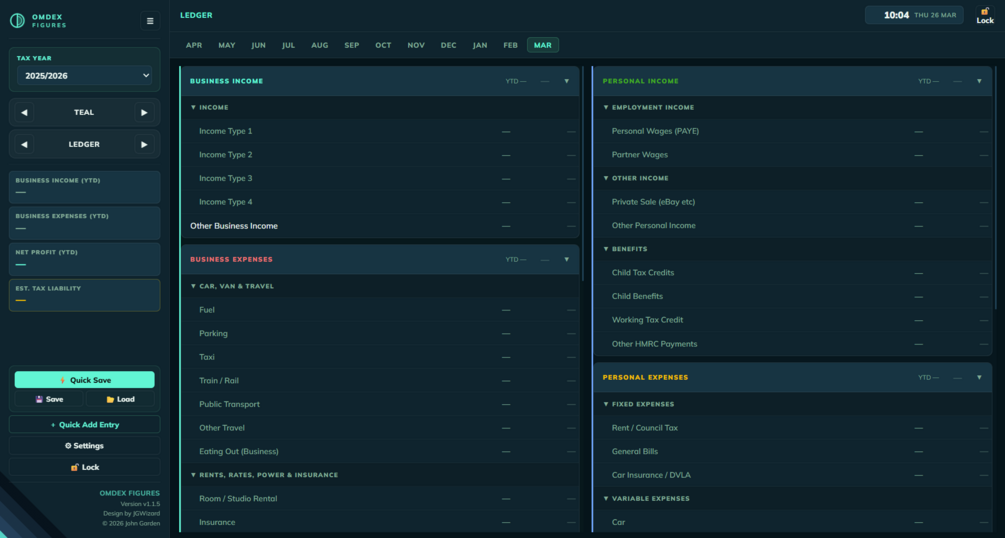Collapse the Other Income subsection
Screen dimensions: 1005x538
pos(793,178)
